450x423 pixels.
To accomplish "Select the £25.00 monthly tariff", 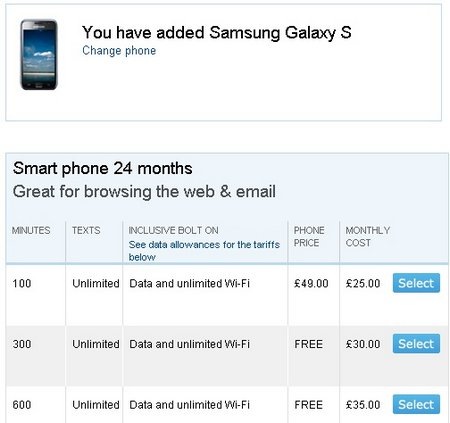I will tap(416, 283).
